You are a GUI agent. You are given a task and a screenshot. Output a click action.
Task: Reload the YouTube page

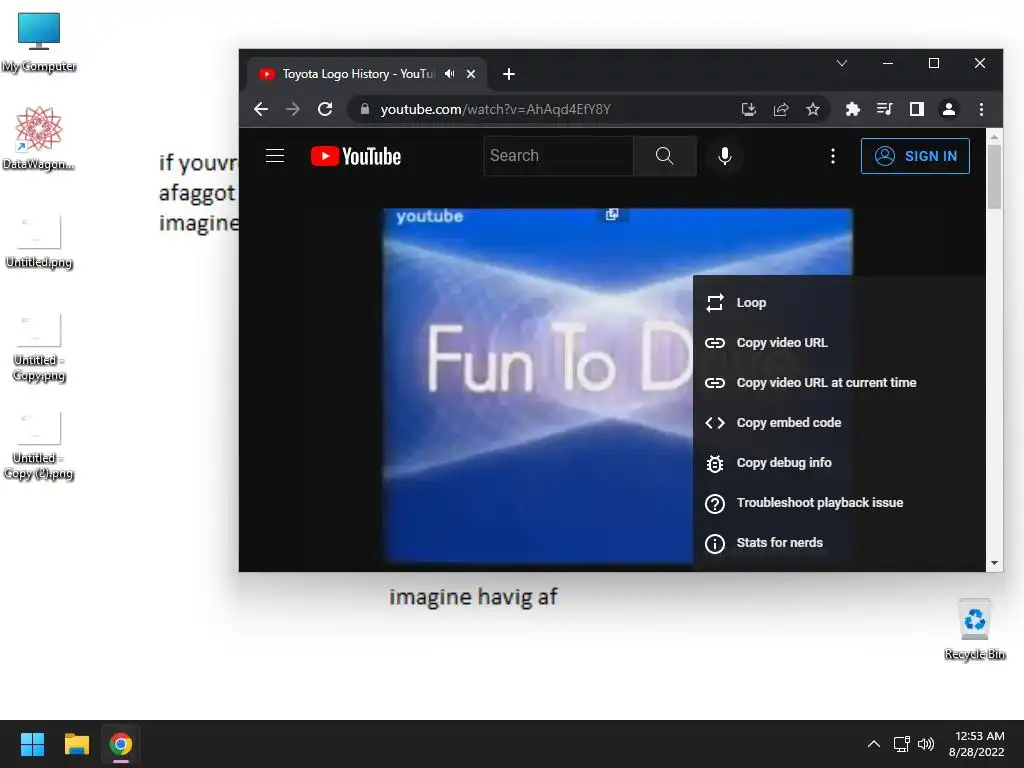pyautogui.click(x=325, y=109)
